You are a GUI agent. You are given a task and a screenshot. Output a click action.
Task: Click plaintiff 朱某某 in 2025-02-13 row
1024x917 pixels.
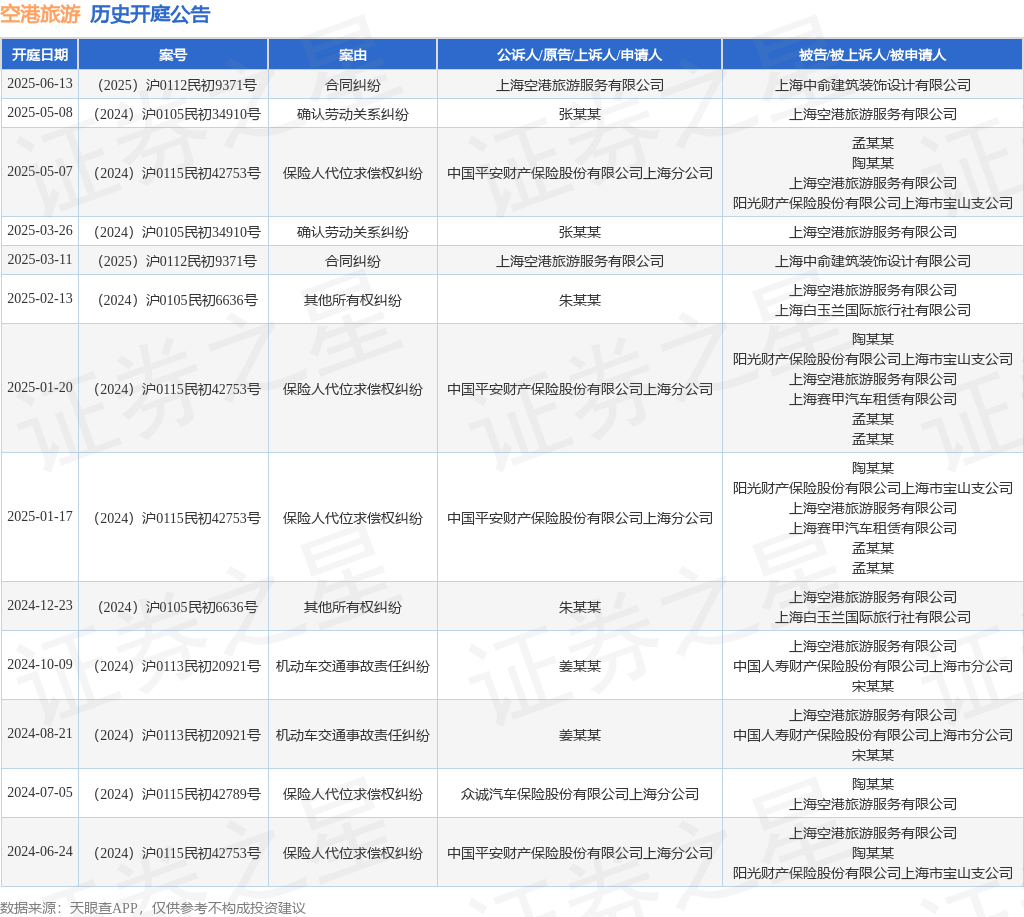(x=580, y=300)
